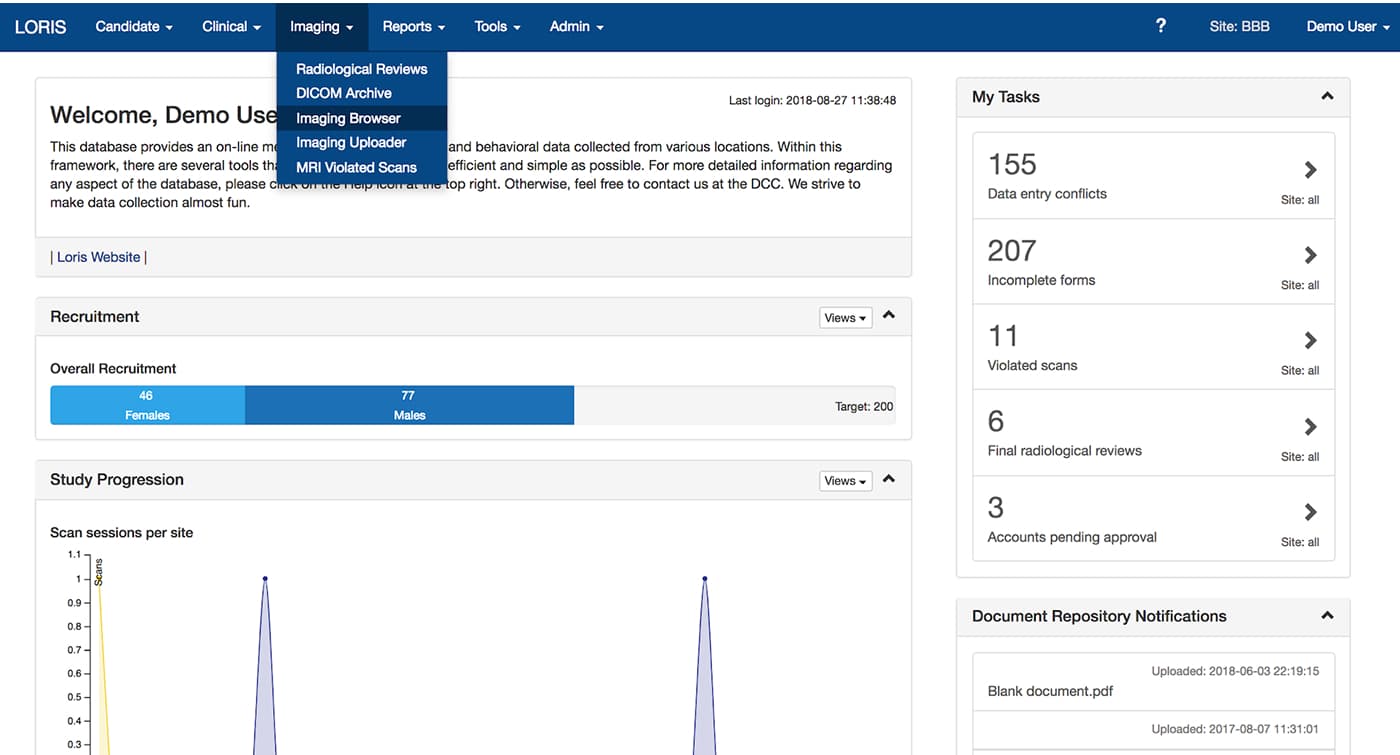Viewport: 1400px width, 755px height.
Task: Click the Final radiological reviews arrow
Action: pos(1310,427)
